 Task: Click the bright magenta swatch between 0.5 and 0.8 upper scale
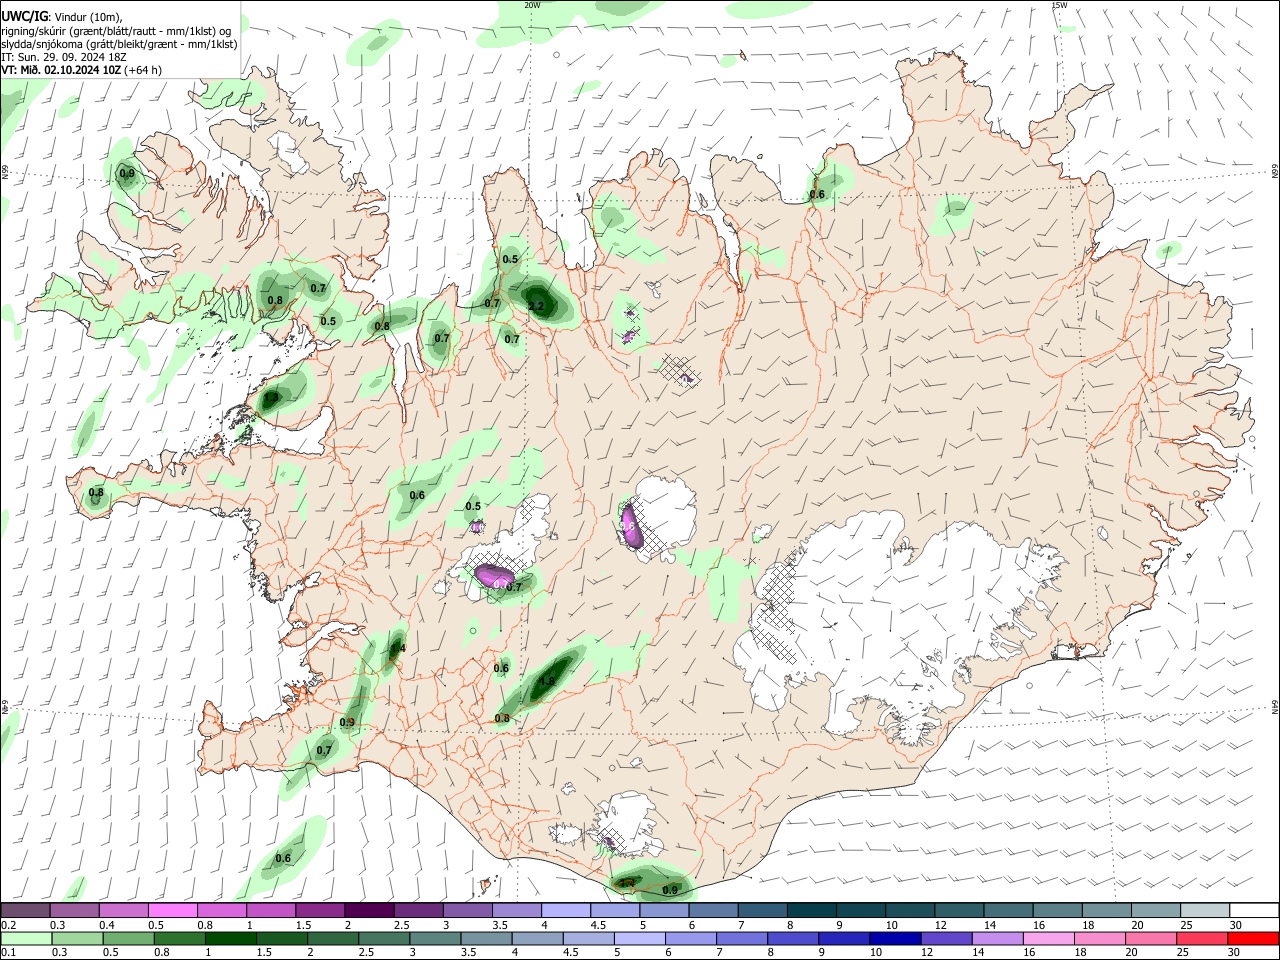point(172,911)
